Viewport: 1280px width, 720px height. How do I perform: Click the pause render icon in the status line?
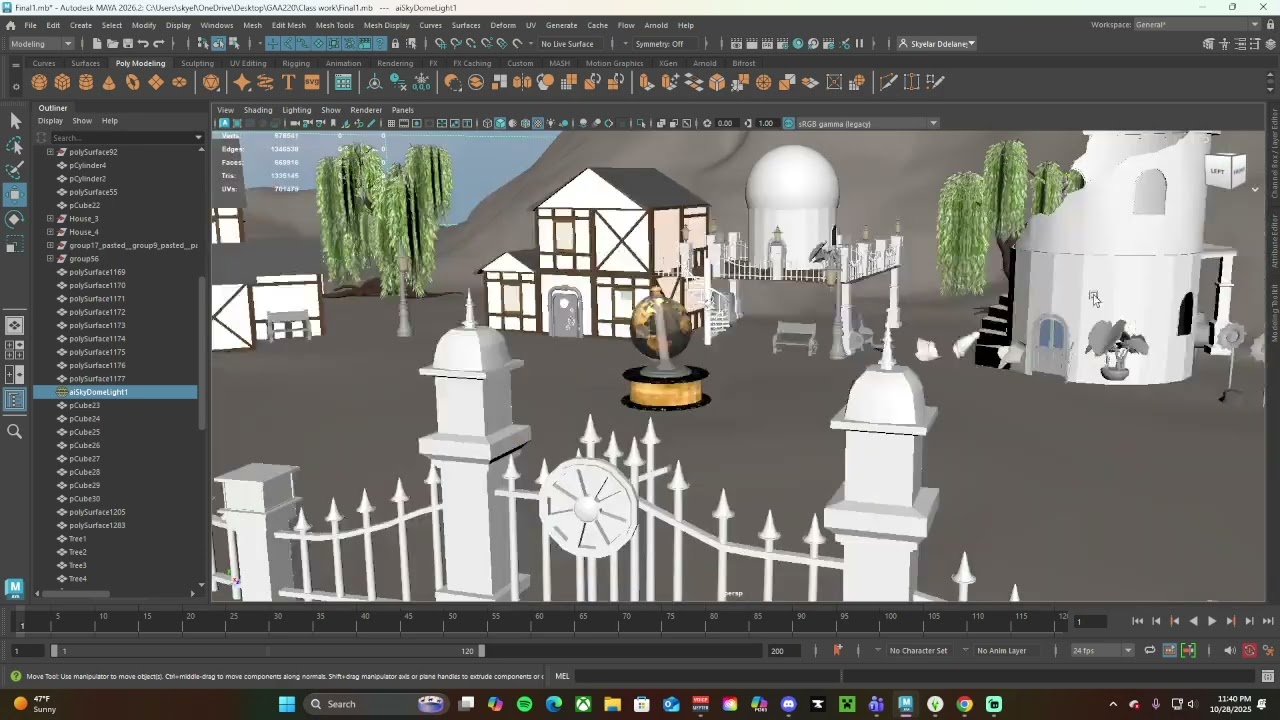pos(859,43)
